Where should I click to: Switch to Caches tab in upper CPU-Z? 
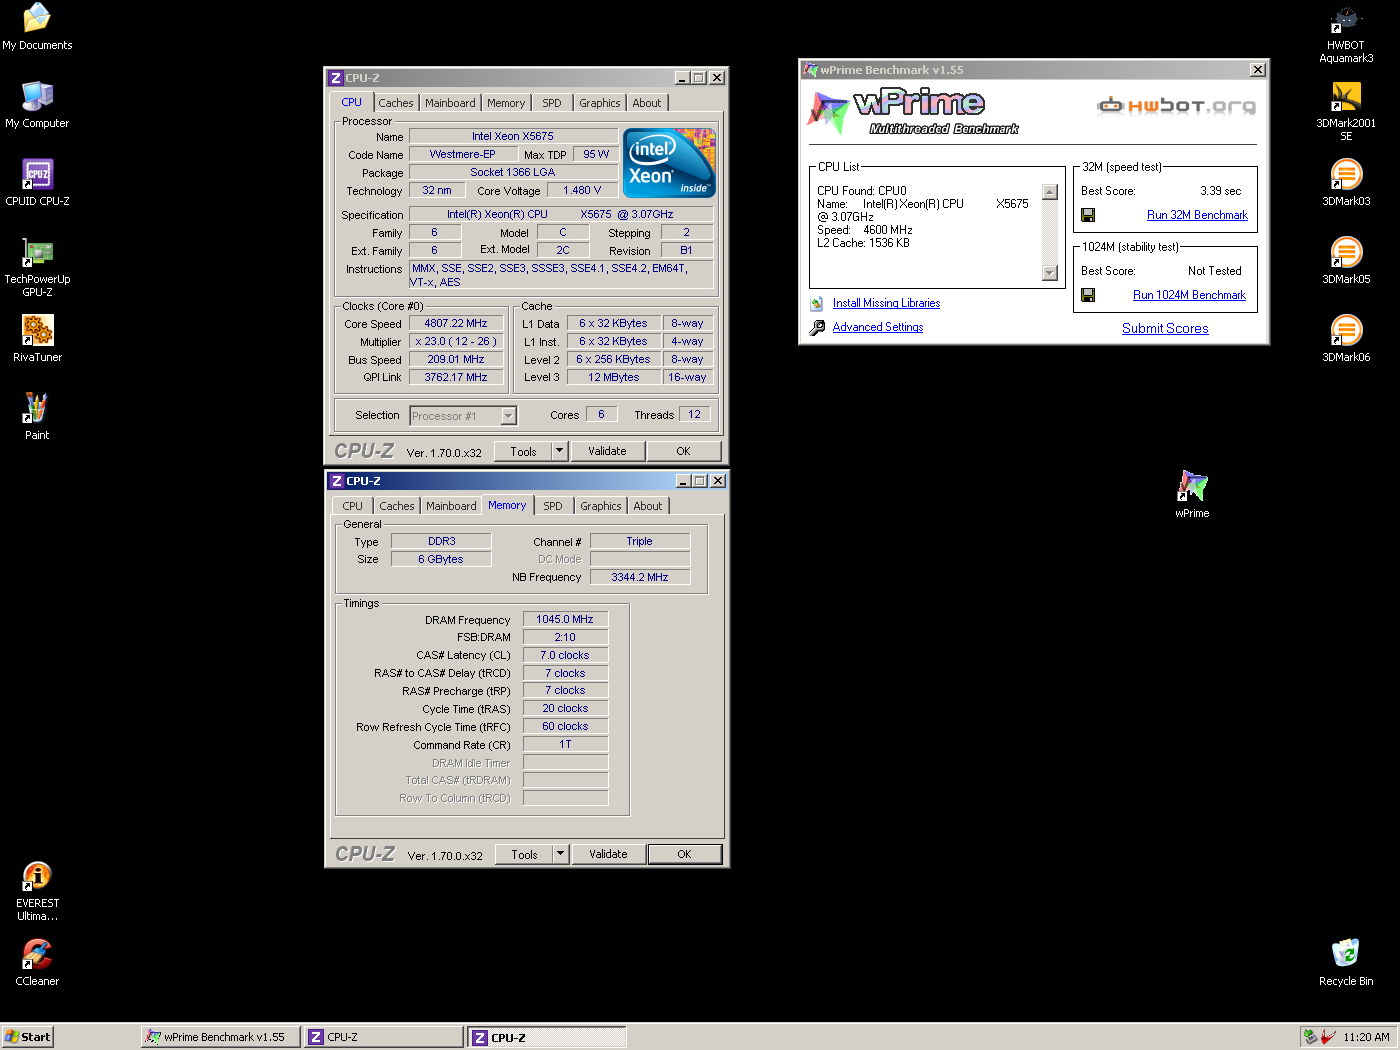point(395,103)
